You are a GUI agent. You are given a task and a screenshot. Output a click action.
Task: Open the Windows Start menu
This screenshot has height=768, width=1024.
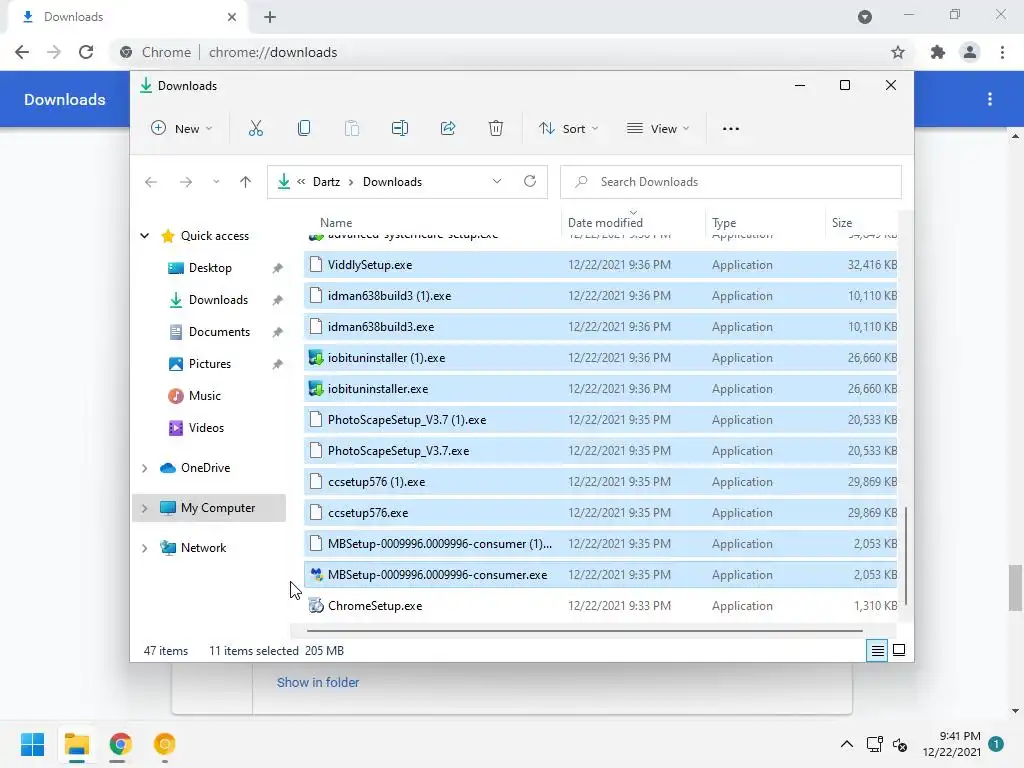click(x=33, y=744)
